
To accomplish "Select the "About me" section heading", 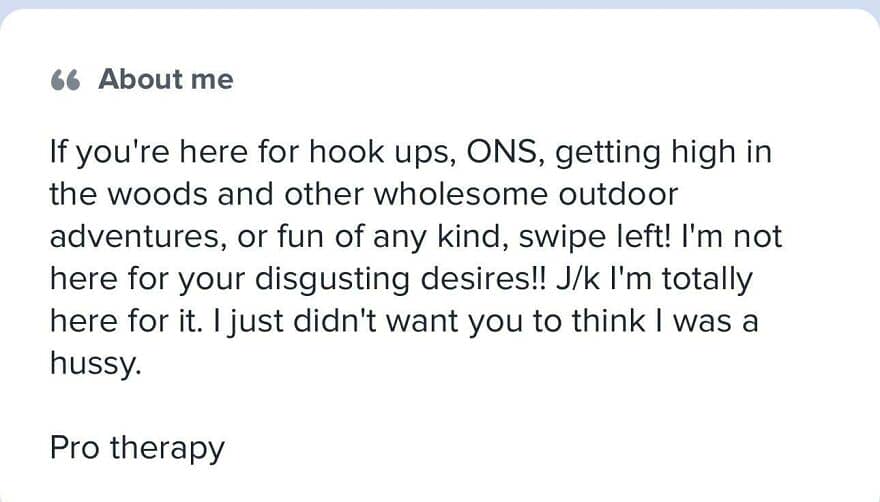I will coord(165,79).
